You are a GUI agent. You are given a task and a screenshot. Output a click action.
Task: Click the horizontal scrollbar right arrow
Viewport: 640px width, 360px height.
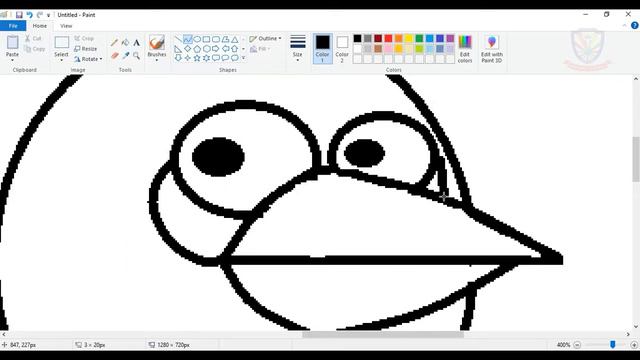[628, 334]
